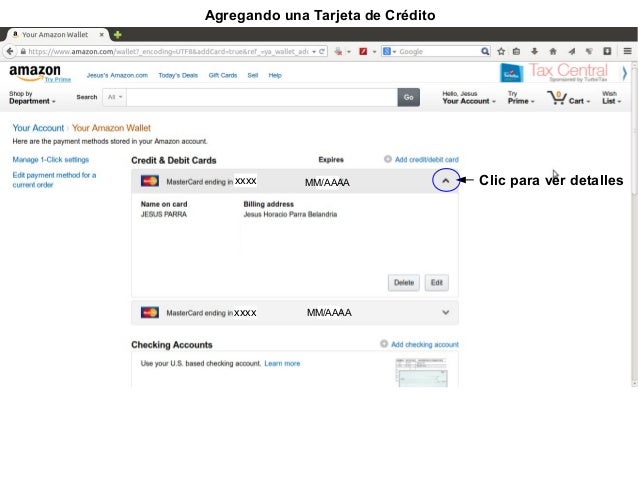
Task: Click the Learn more link
Action: [282, 363]
